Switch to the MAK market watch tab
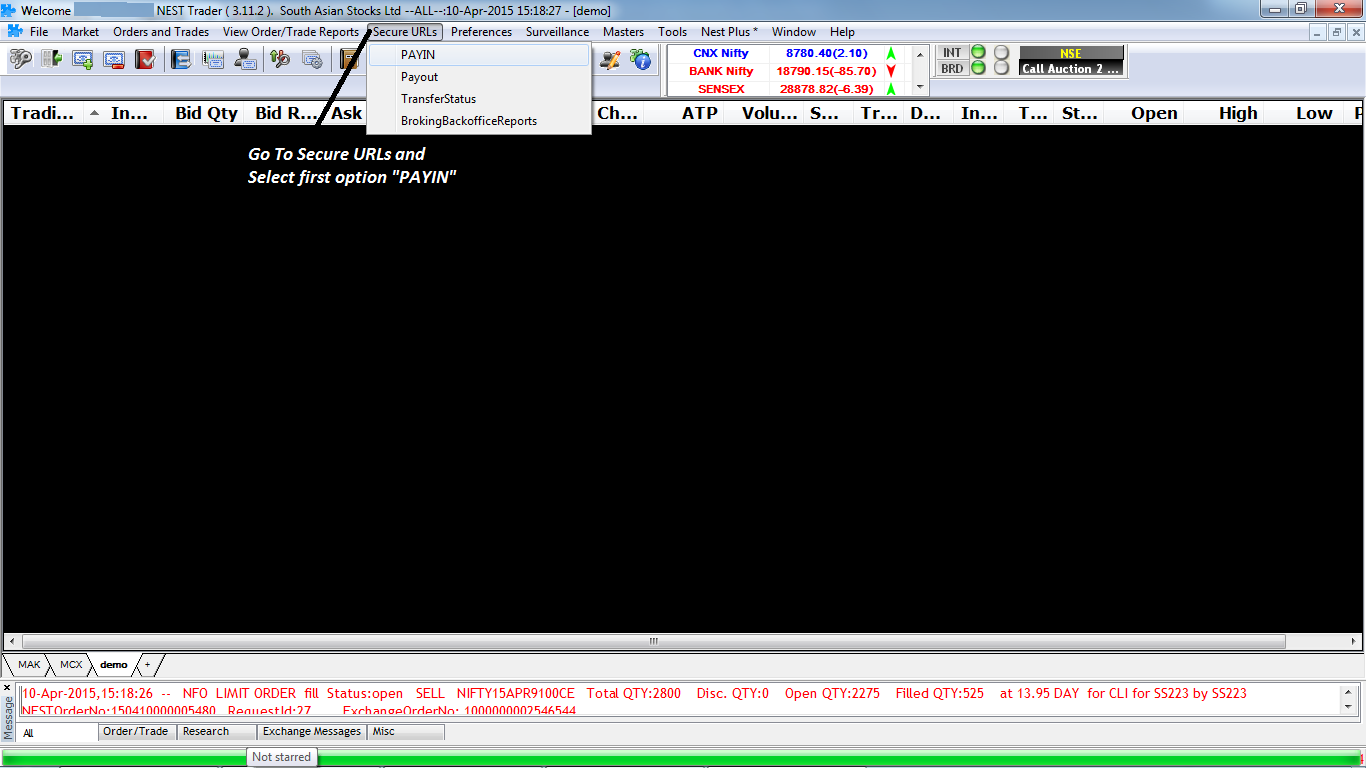 point(29,664)
